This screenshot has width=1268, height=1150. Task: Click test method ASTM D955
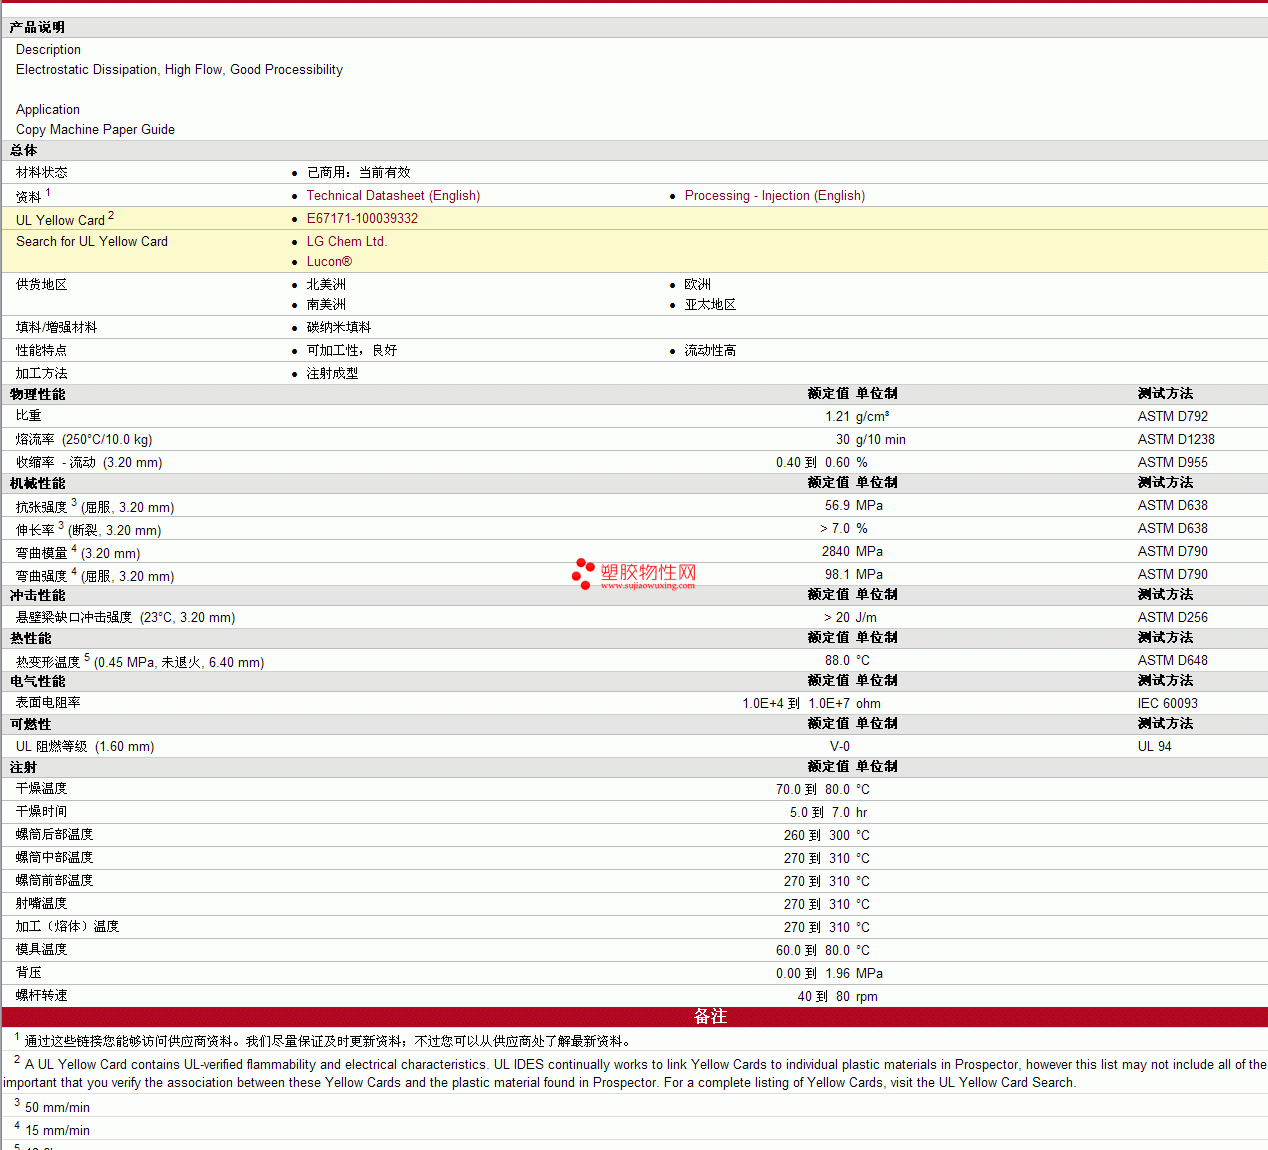(1173, 463)
